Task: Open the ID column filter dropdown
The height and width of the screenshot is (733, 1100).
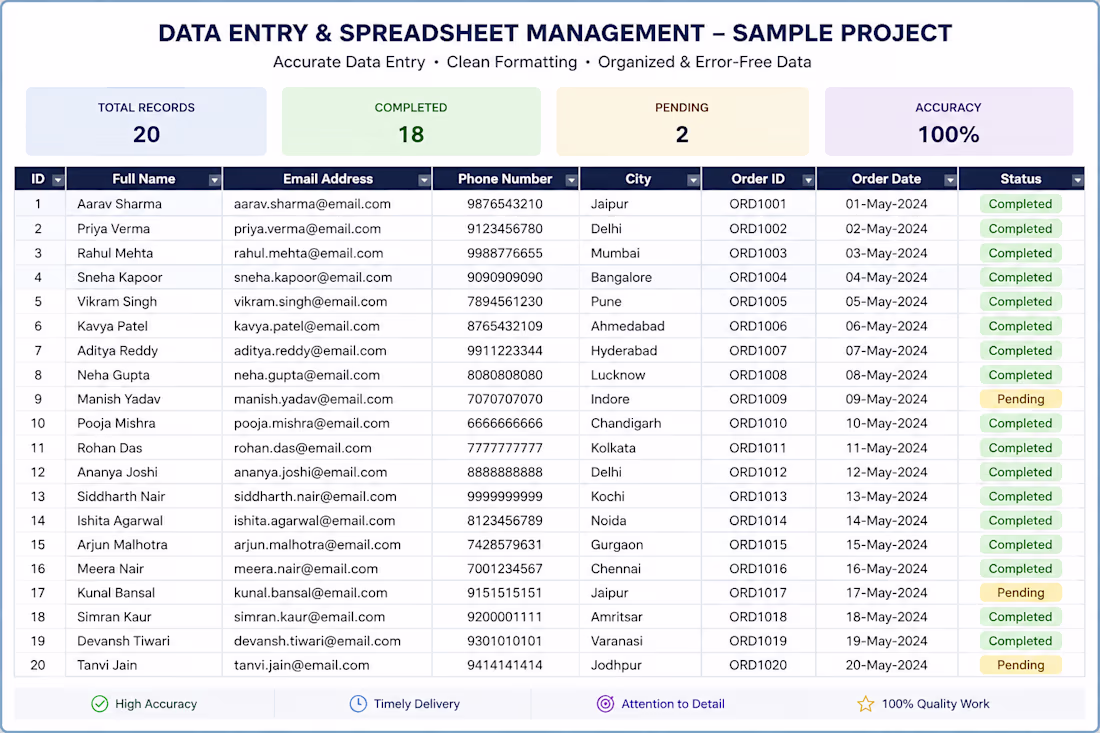Action: (x=58, y=180)
